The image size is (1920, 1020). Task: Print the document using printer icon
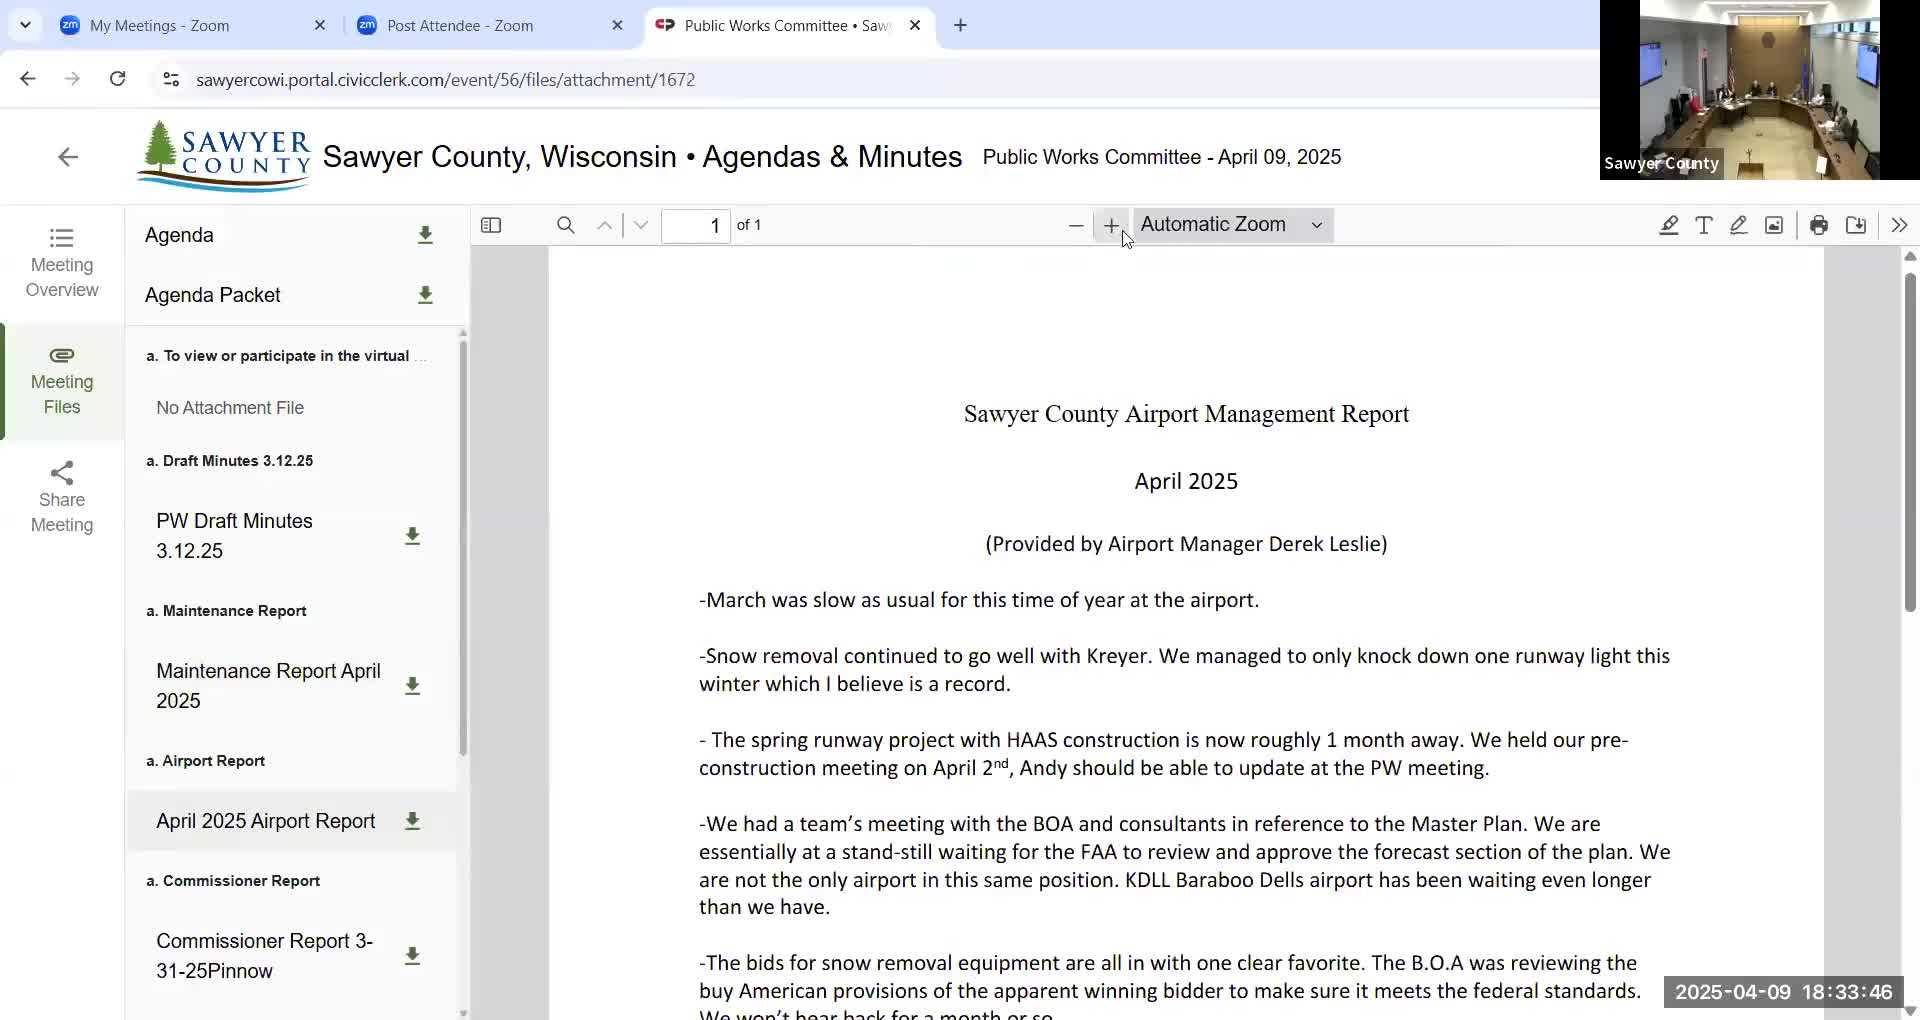click(1819, 225)
